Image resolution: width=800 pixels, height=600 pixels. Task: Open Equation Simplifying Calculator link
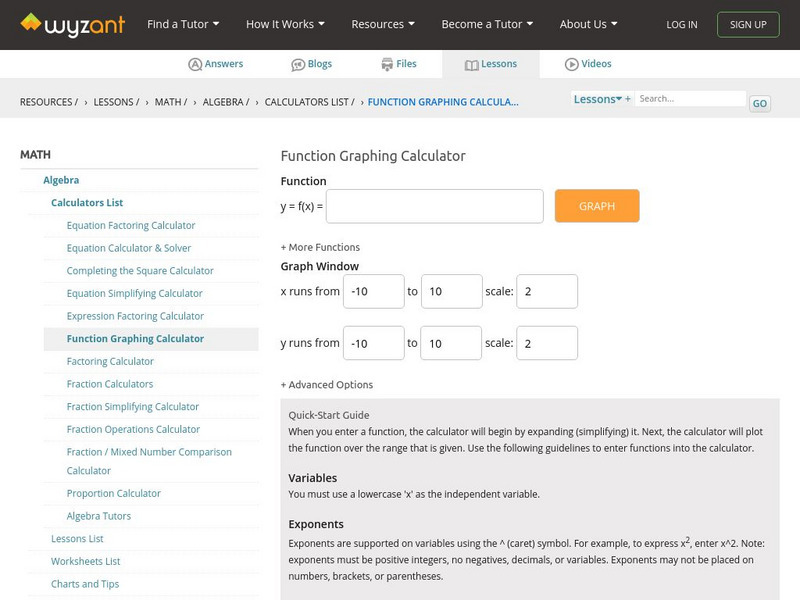pos(134,293)
